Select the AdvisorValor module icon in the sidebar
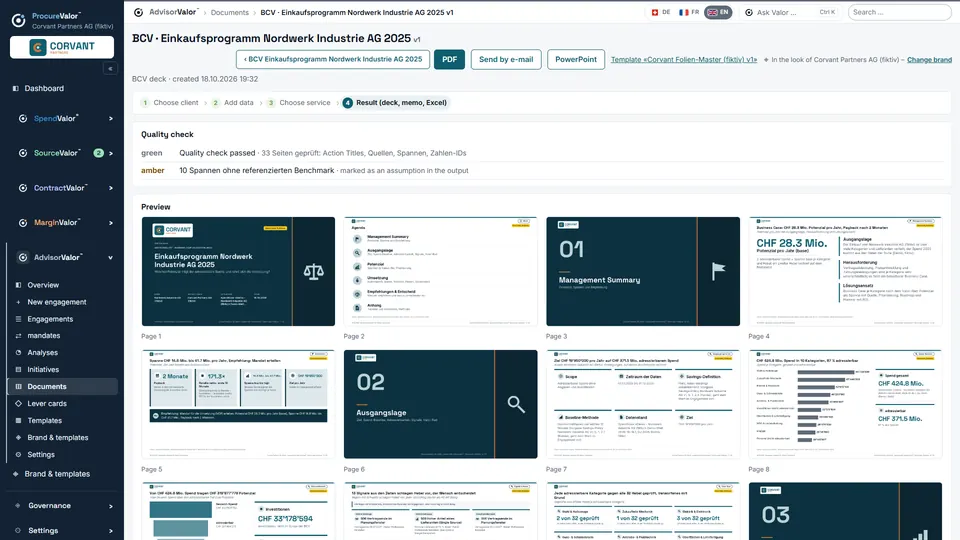Screen dimensions: 960x540 click(x=23, y=258)
